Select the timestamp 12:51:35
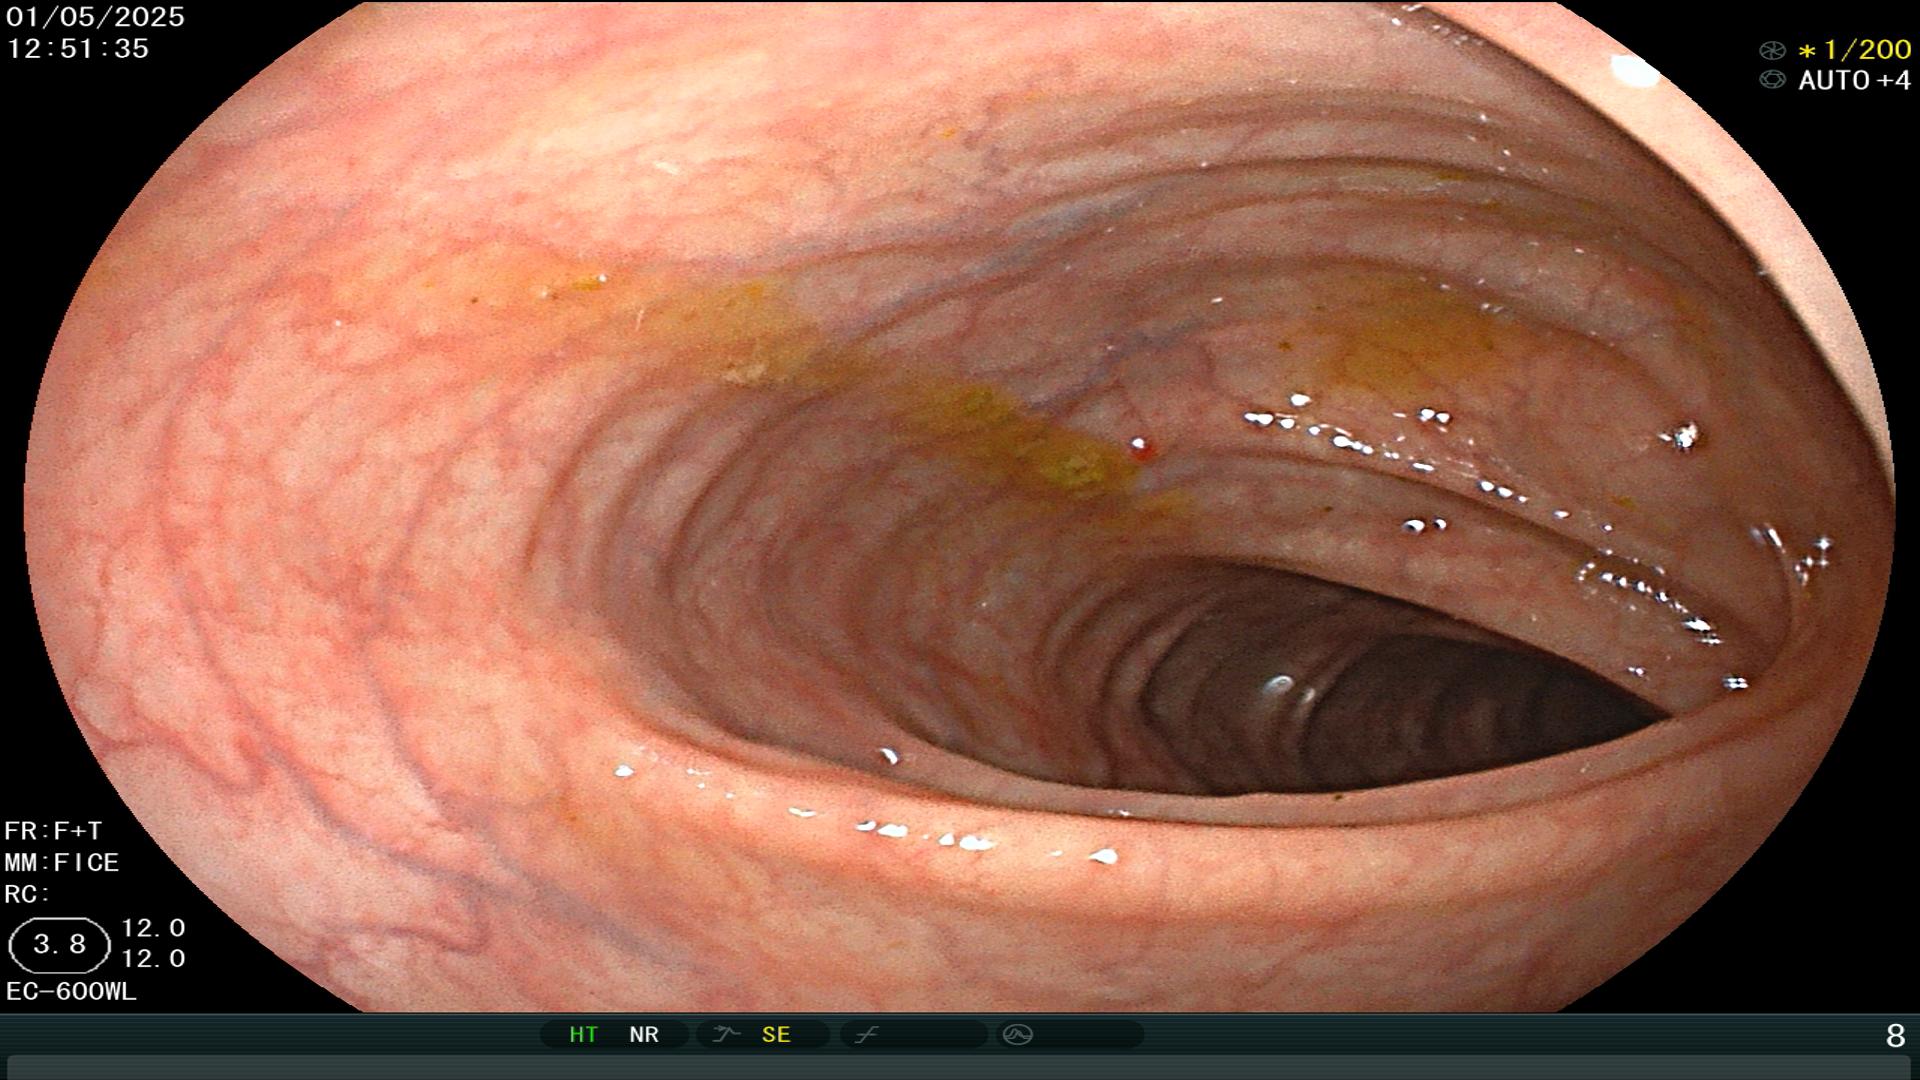 (78, 49)
